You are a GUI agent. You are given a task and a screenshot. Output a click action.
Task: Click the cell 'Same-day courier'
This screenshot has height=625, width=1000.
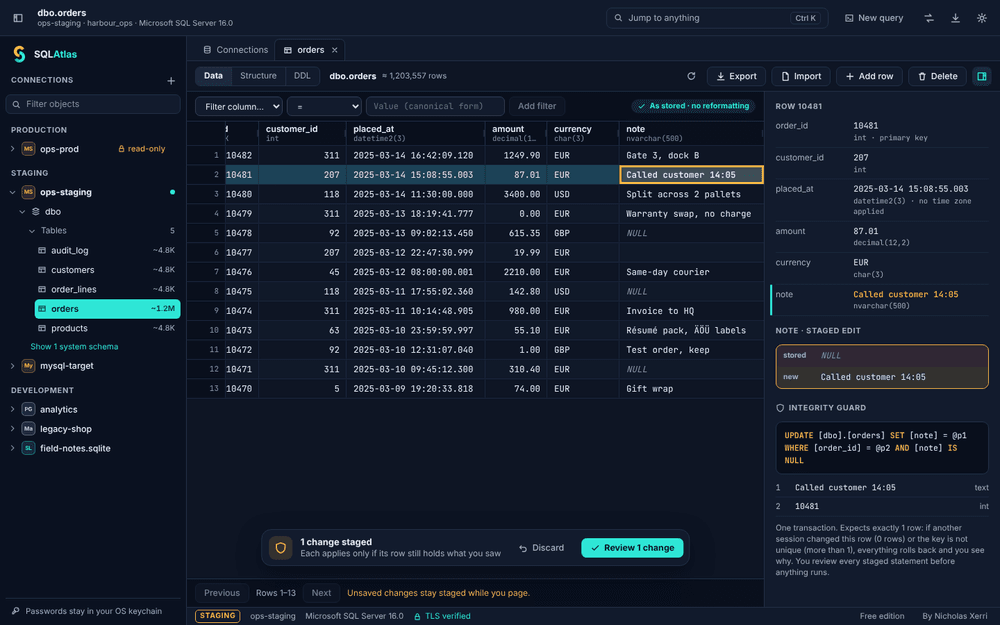[691, 272]
